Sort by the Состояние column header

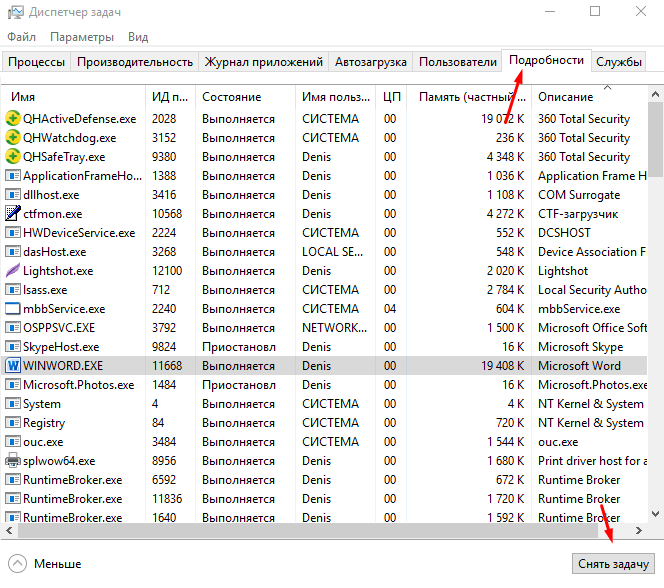tap(245, 97)
